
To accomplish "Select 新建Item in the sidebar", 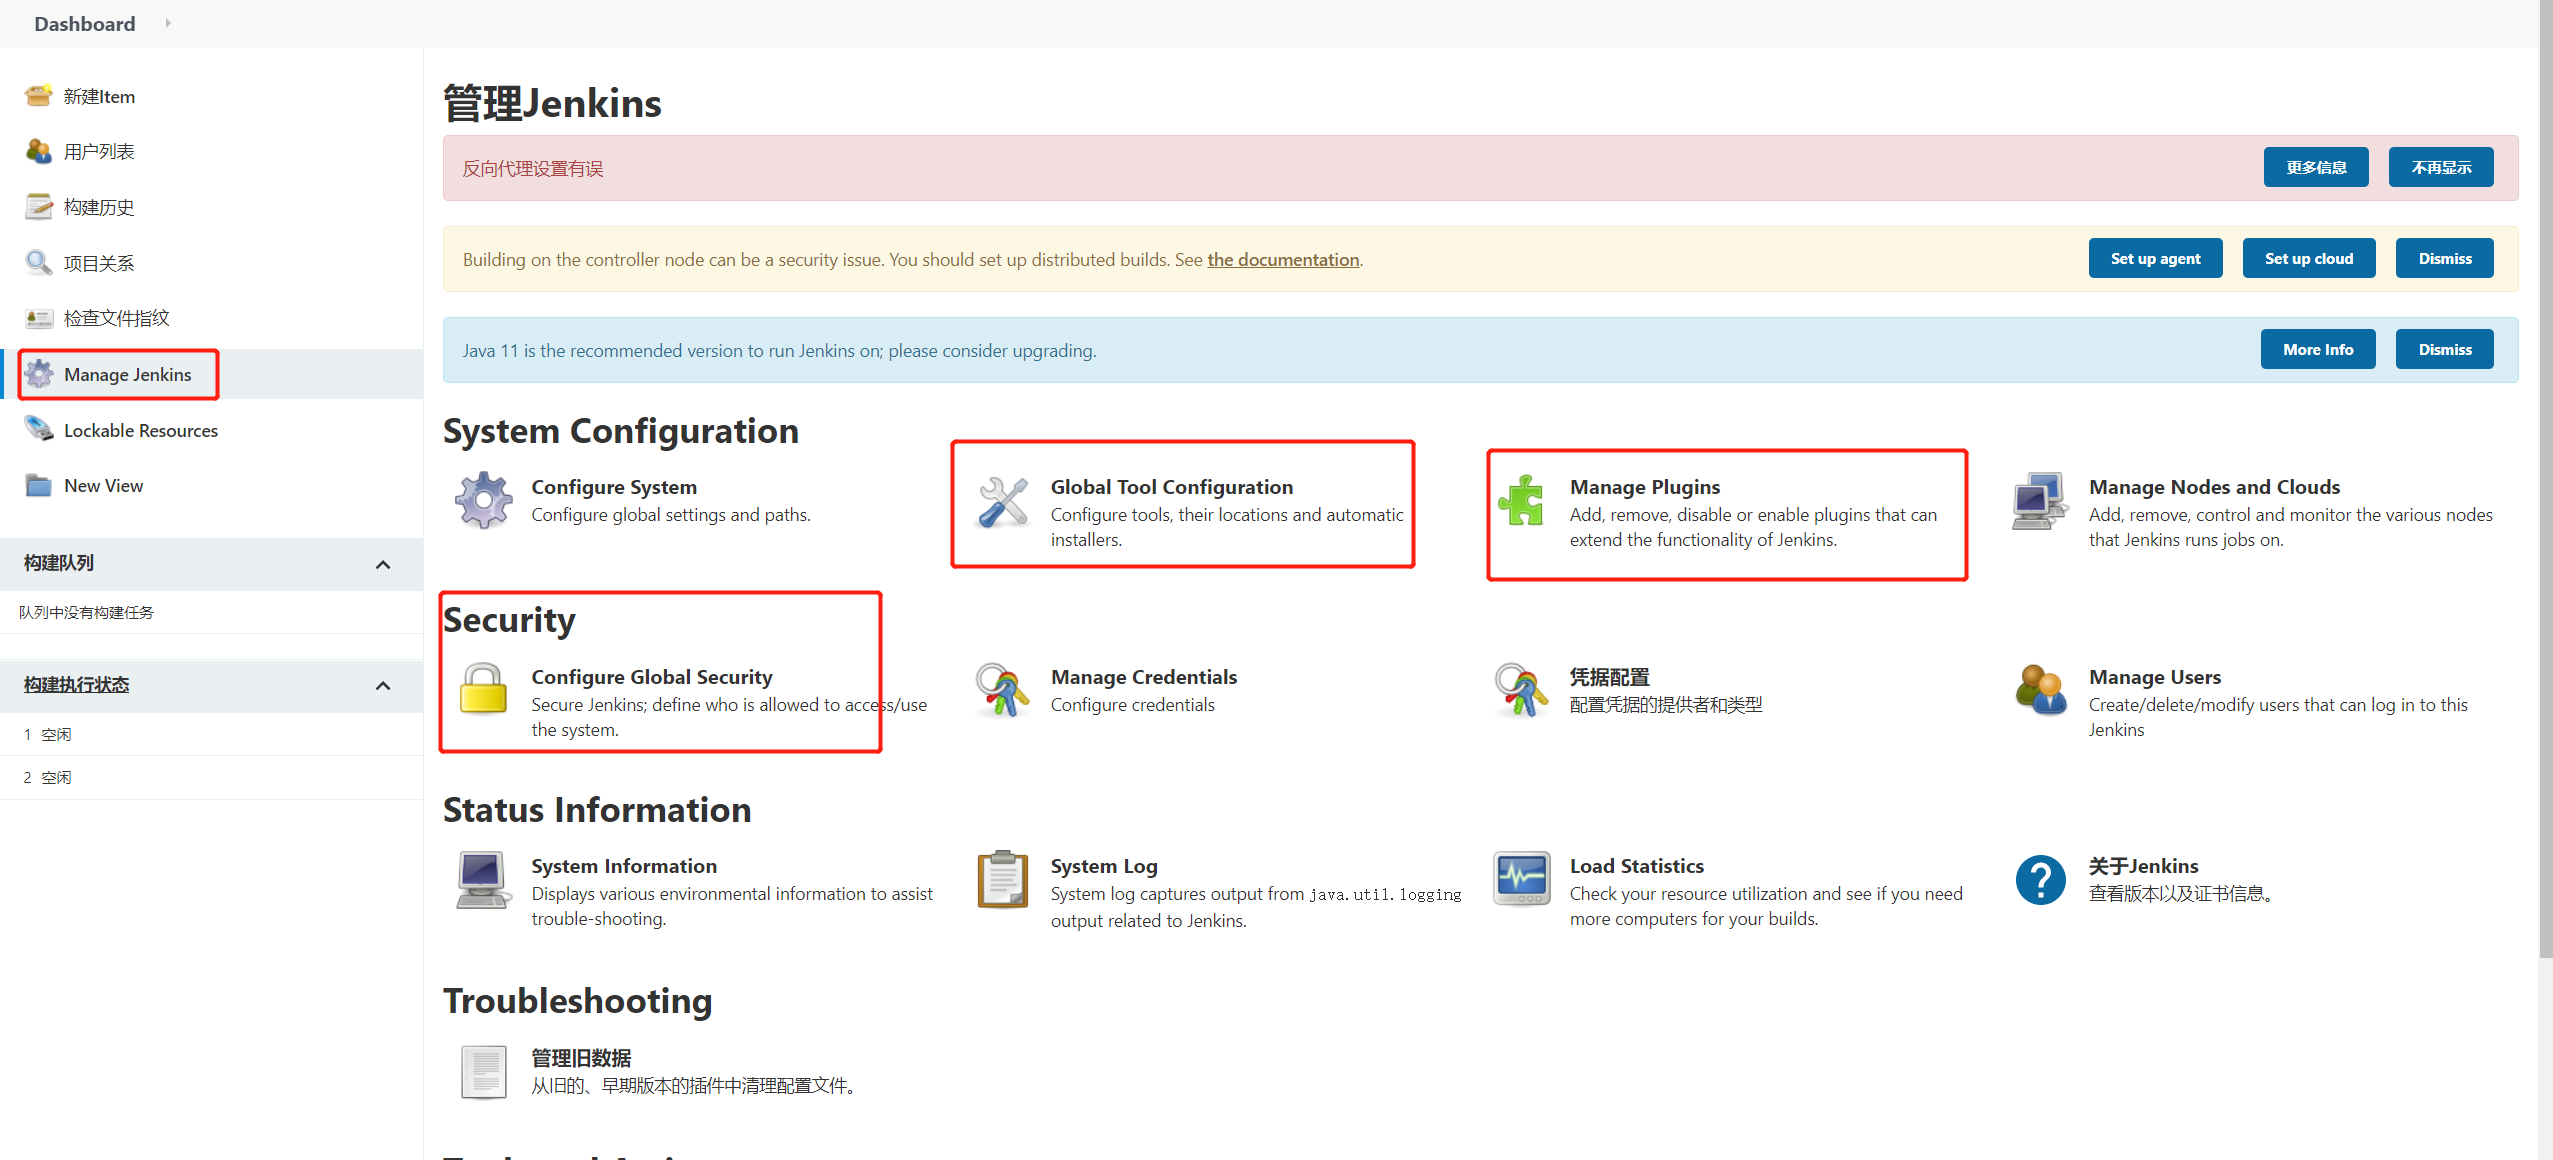I will [x=99, y=96].
